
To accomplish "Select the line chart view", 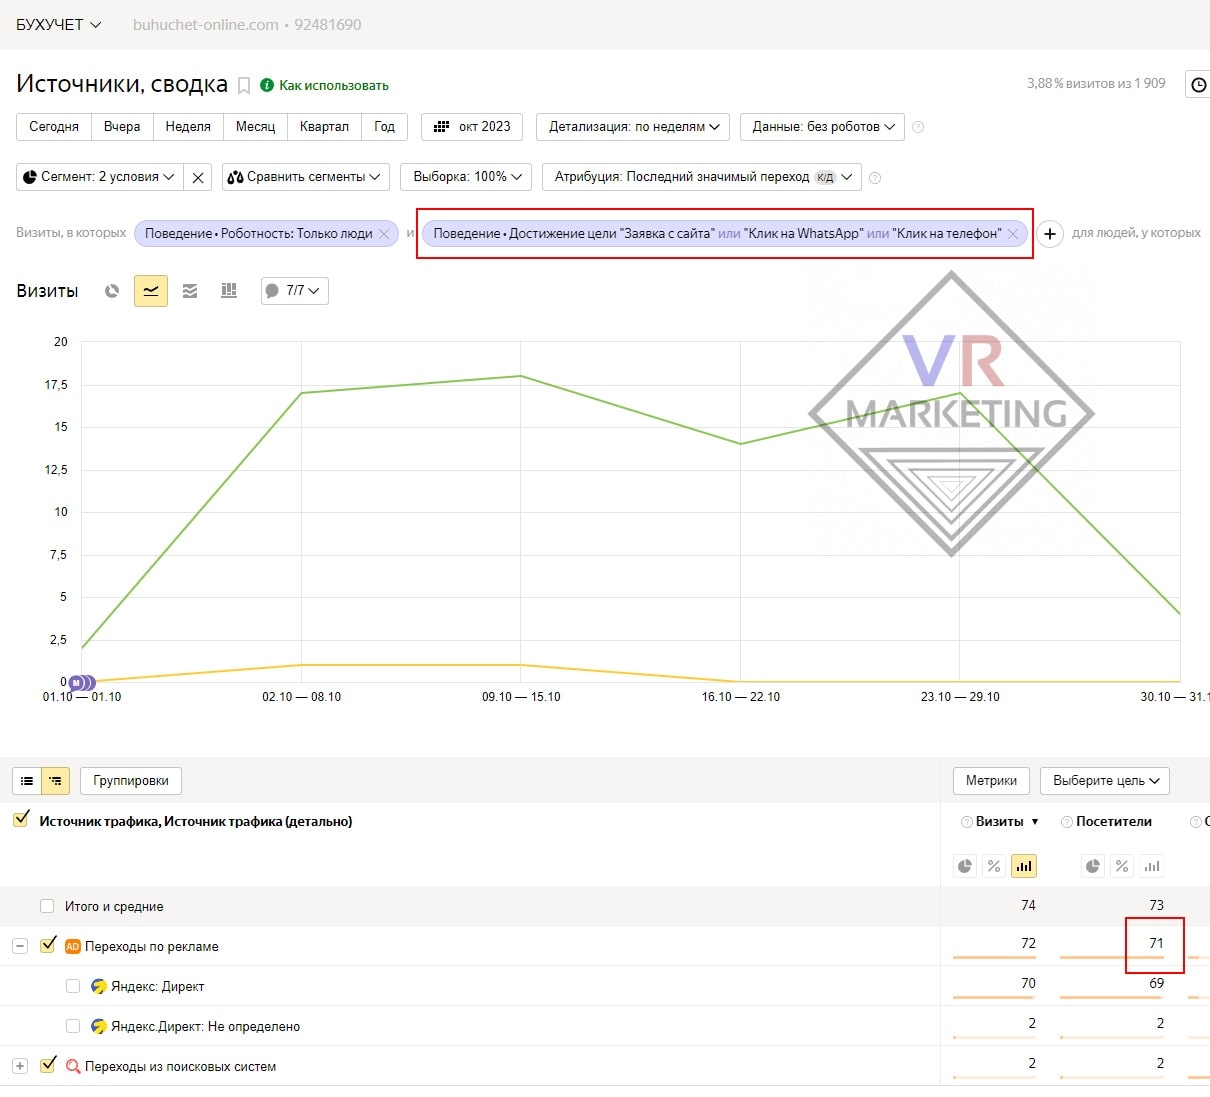I will 151,291.
